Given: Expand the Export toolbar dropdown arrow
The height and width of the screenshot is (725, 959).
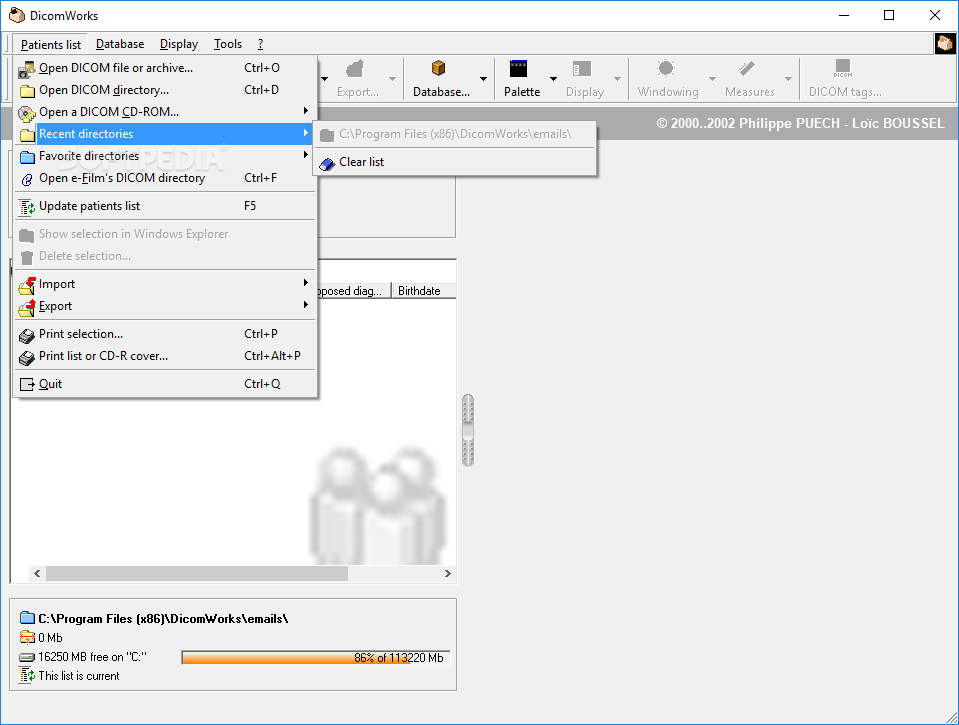Looking at the screenshot, I should tap(392, 78).
